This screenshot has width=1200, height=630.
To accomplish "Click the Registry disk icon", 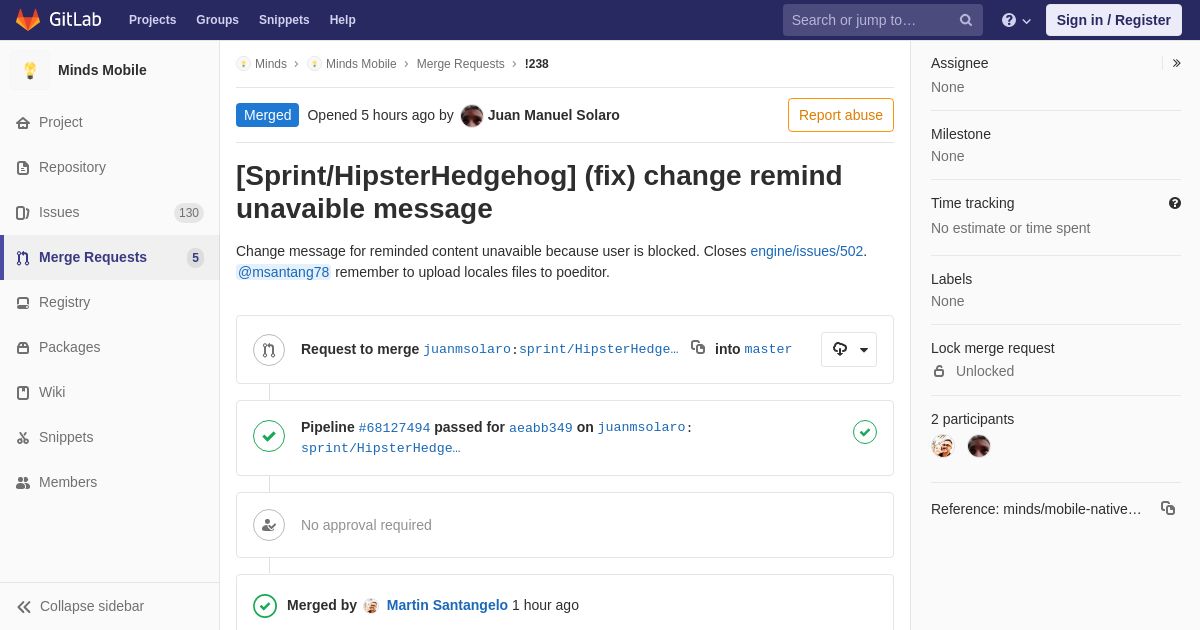I will 23,303.
